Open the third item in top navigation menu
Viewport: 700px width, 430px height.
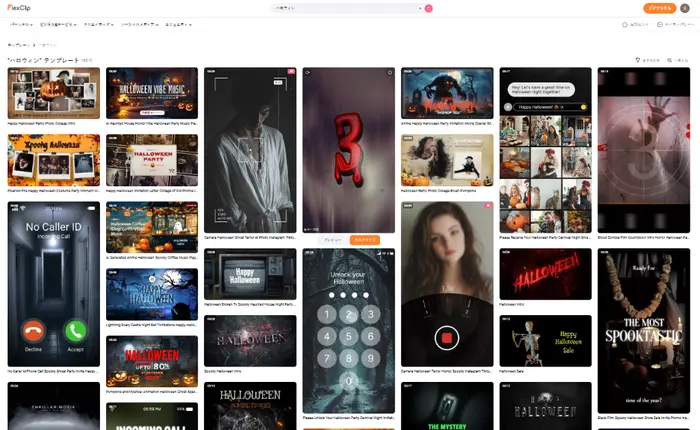98,23
